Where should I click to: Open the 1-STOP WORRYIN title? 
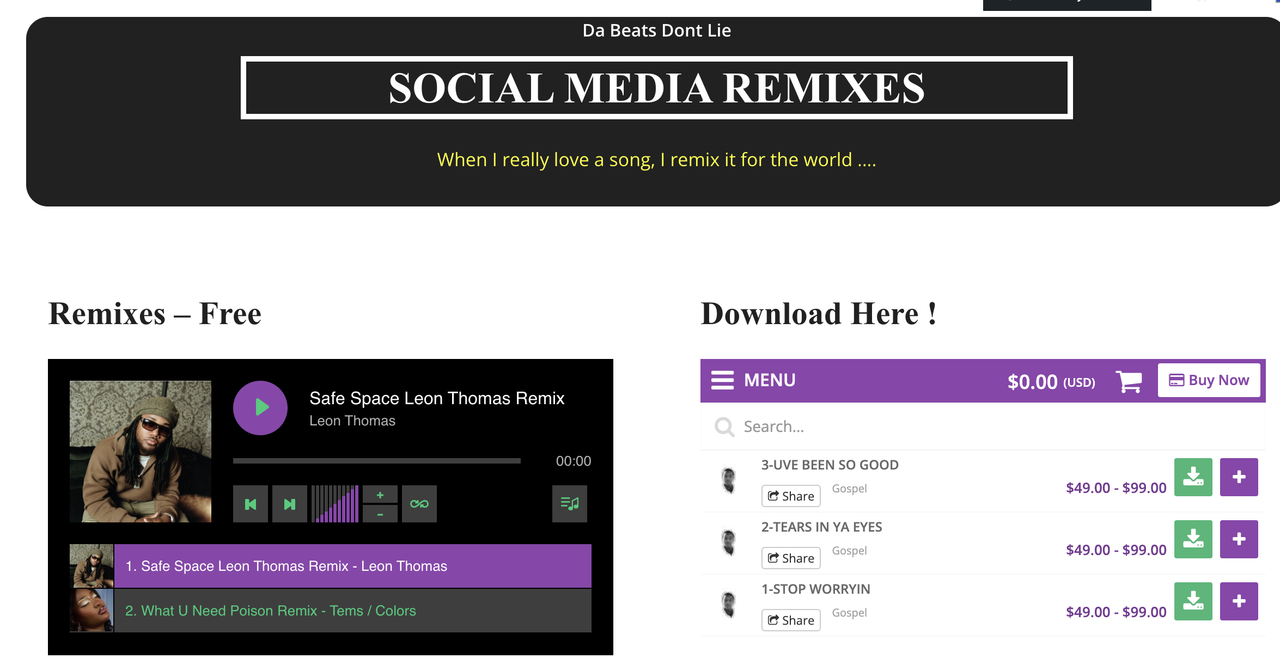click(816, 589)
